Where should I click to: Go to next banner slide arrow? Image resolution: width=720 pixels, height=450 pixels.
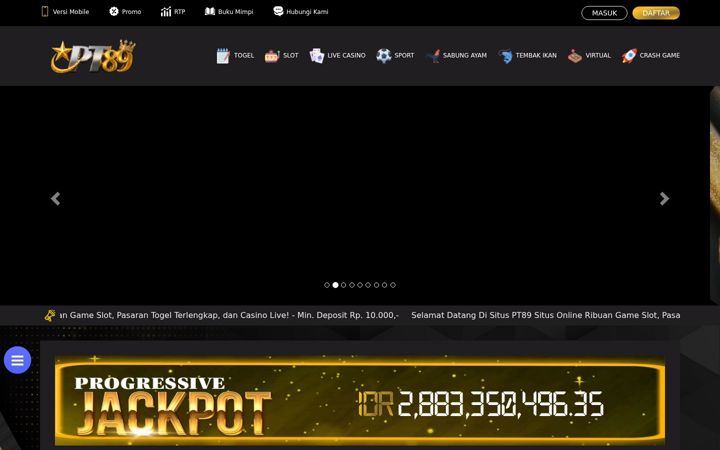click(x=664, y=198)
